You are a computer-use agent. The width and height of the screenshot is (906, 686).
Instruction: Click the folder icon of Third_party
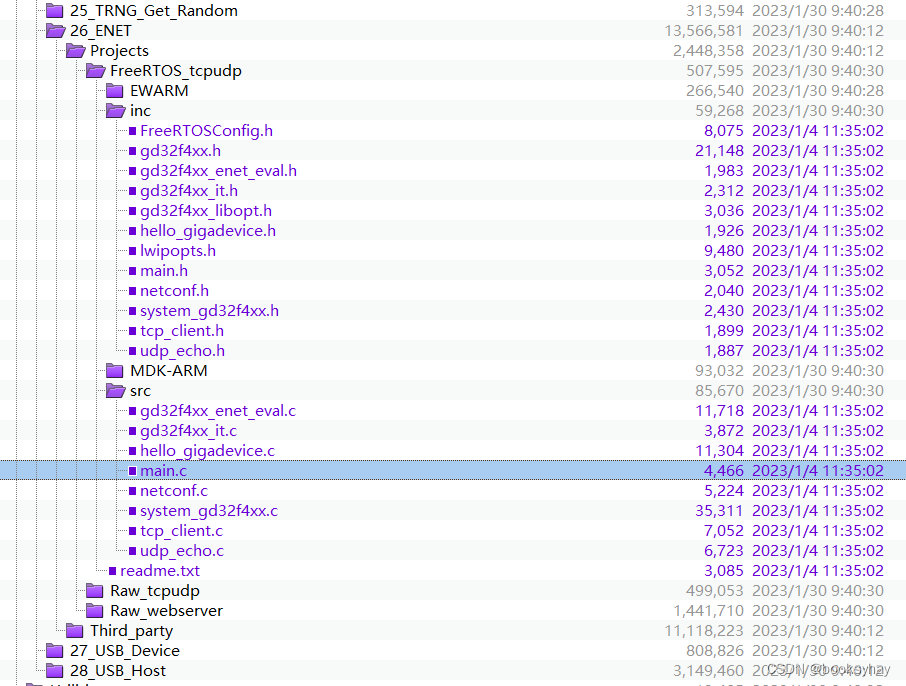pyautogui.click(x=76, y=630)
